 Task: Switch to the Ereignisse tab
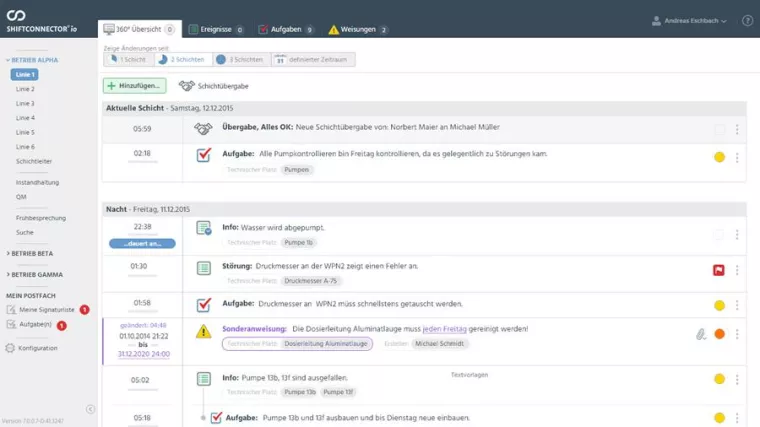pos(214,30)
